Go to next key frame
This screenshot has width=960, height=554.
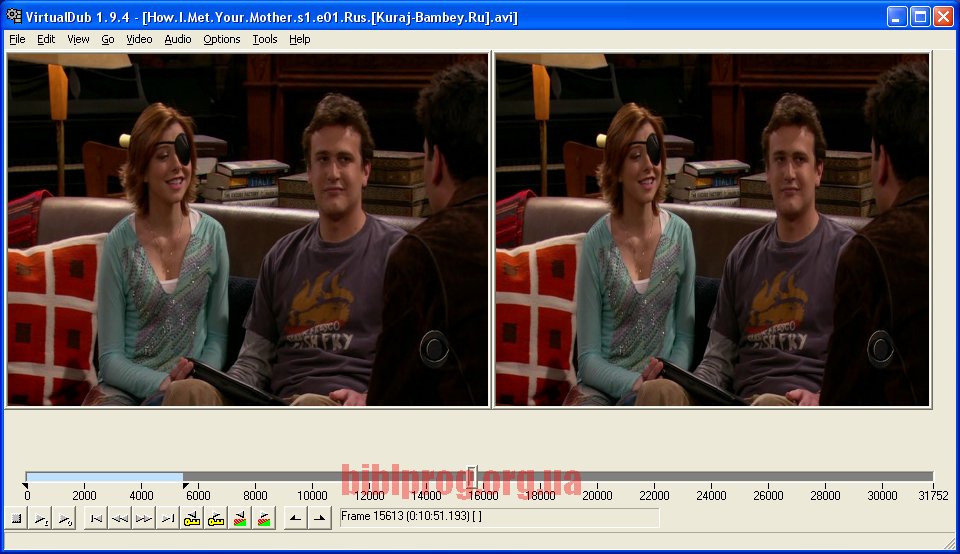pyautogui.click(x=216, y=518)
